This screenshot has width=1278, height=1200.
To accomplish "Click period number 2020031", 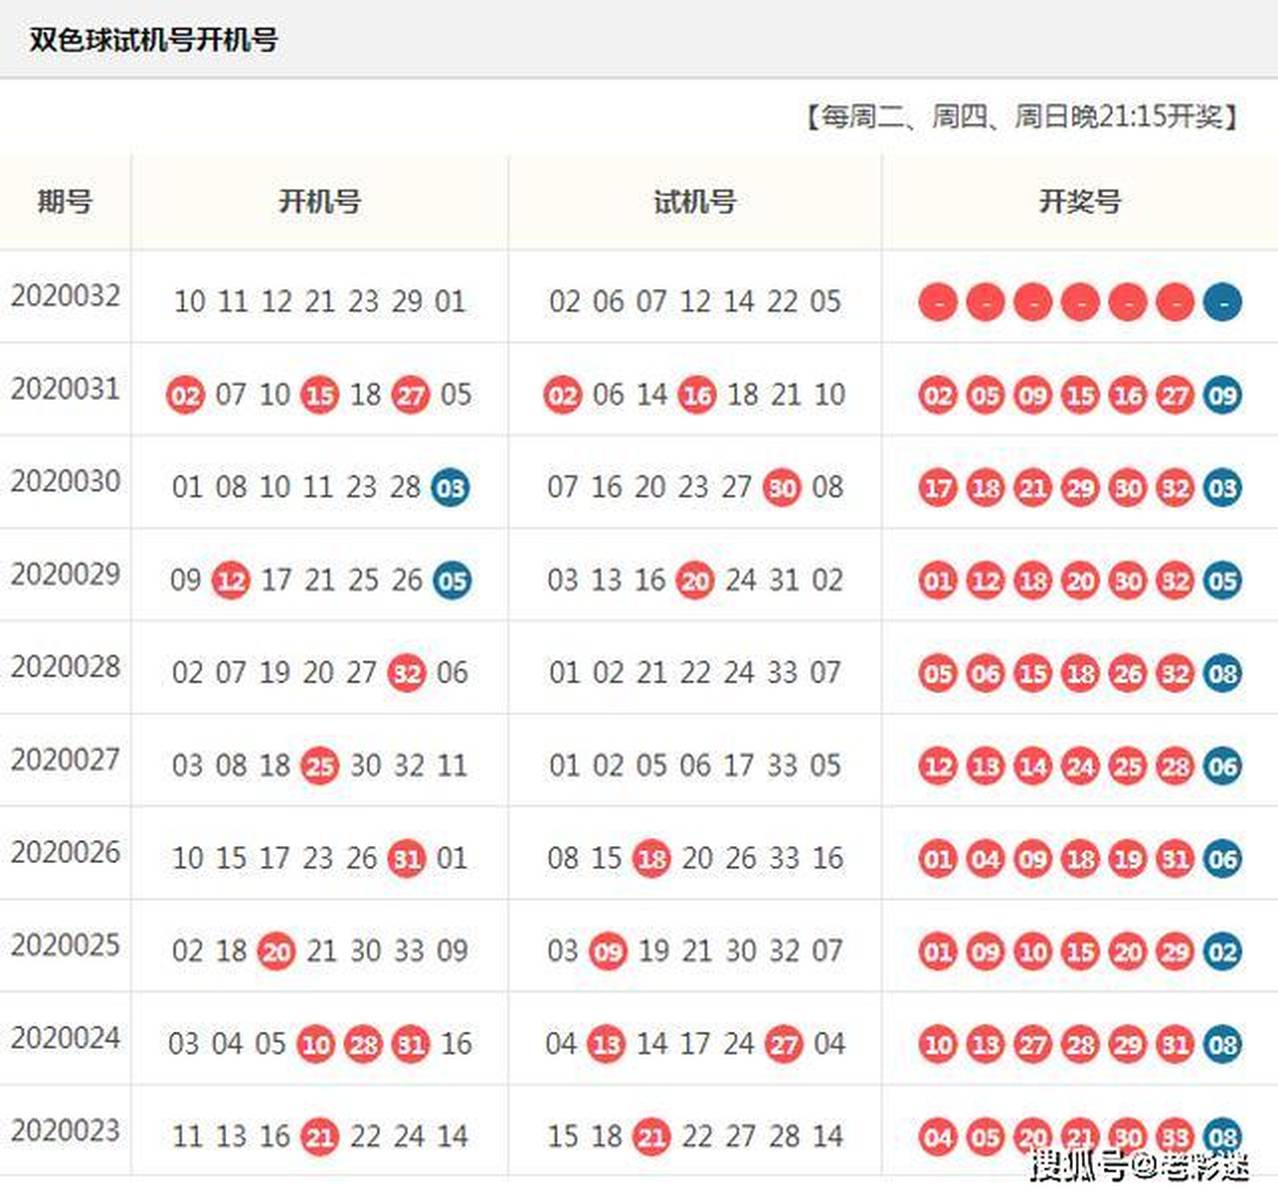I will (x=65, y=389).
